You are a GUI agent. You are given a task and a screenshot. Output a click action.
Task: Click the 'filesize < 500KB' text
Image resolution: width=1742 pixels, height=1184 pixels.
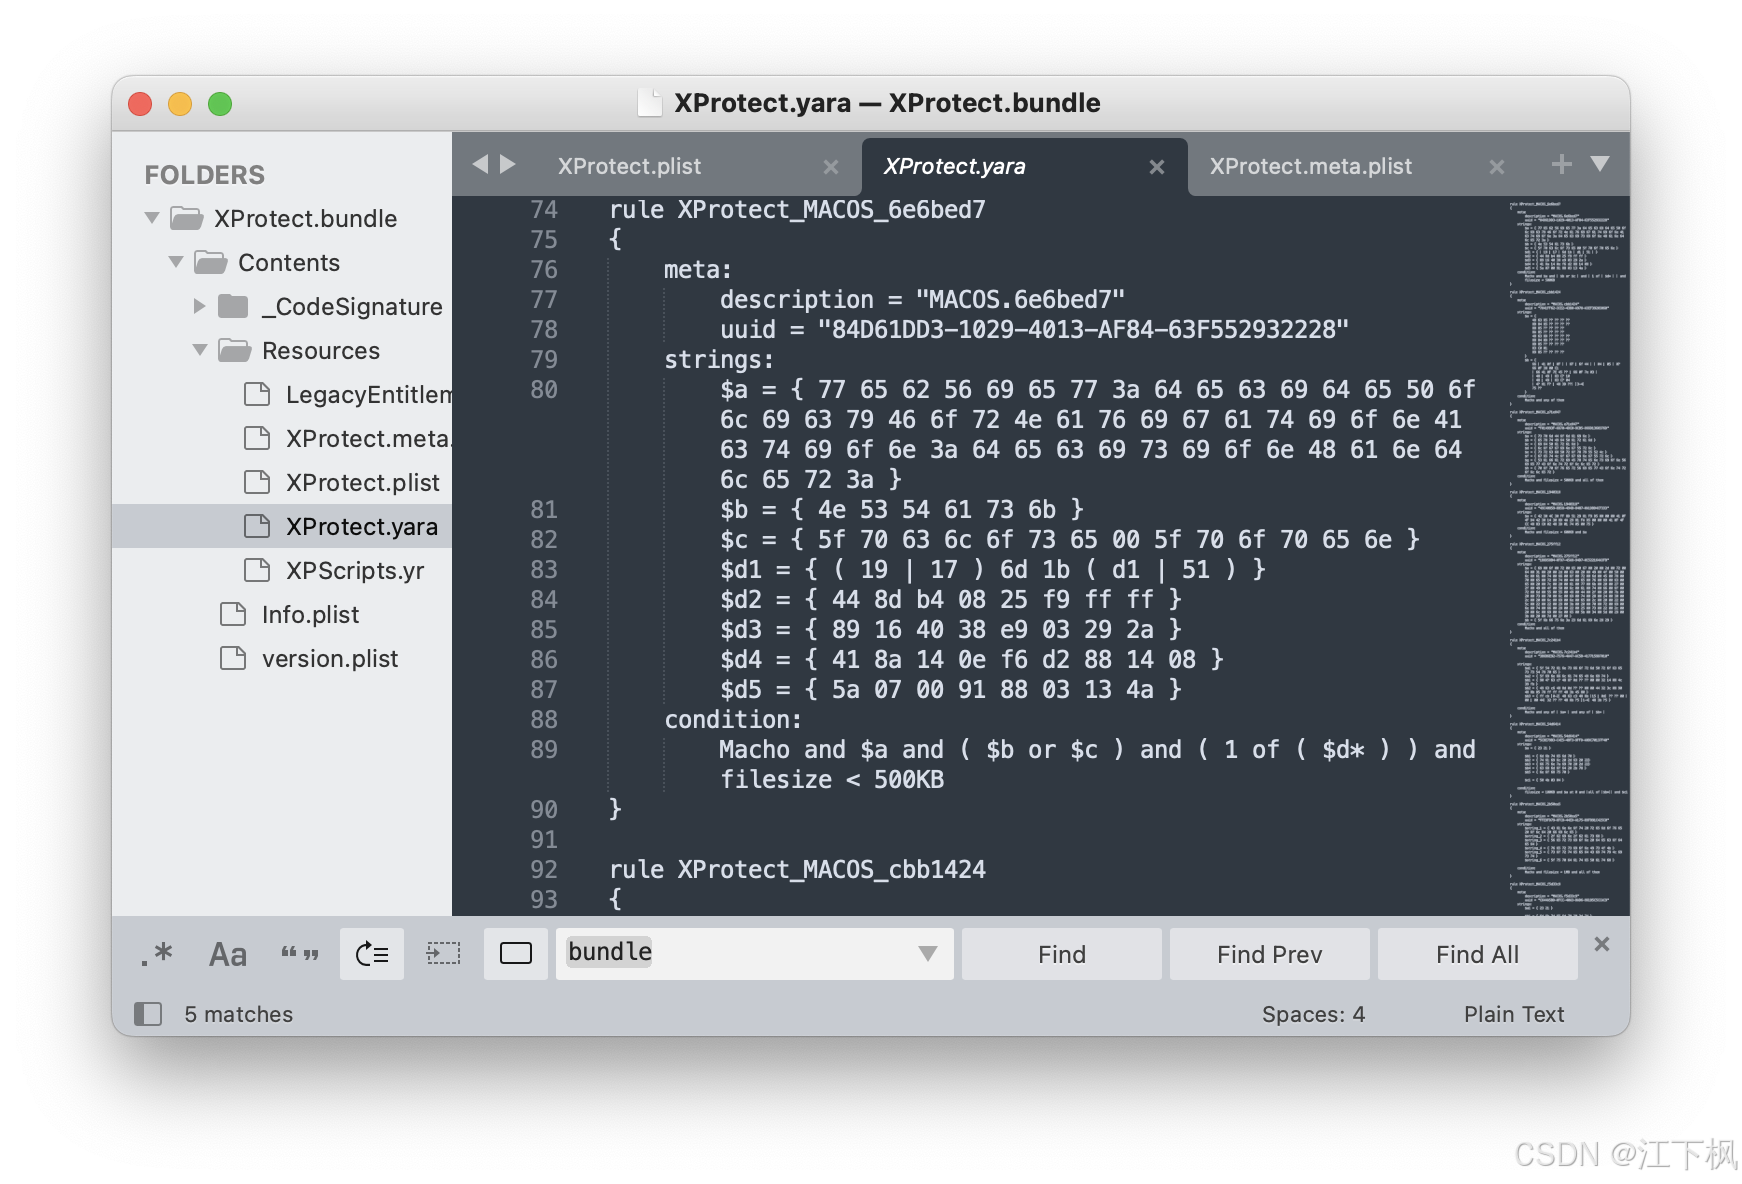coord(832,779)
